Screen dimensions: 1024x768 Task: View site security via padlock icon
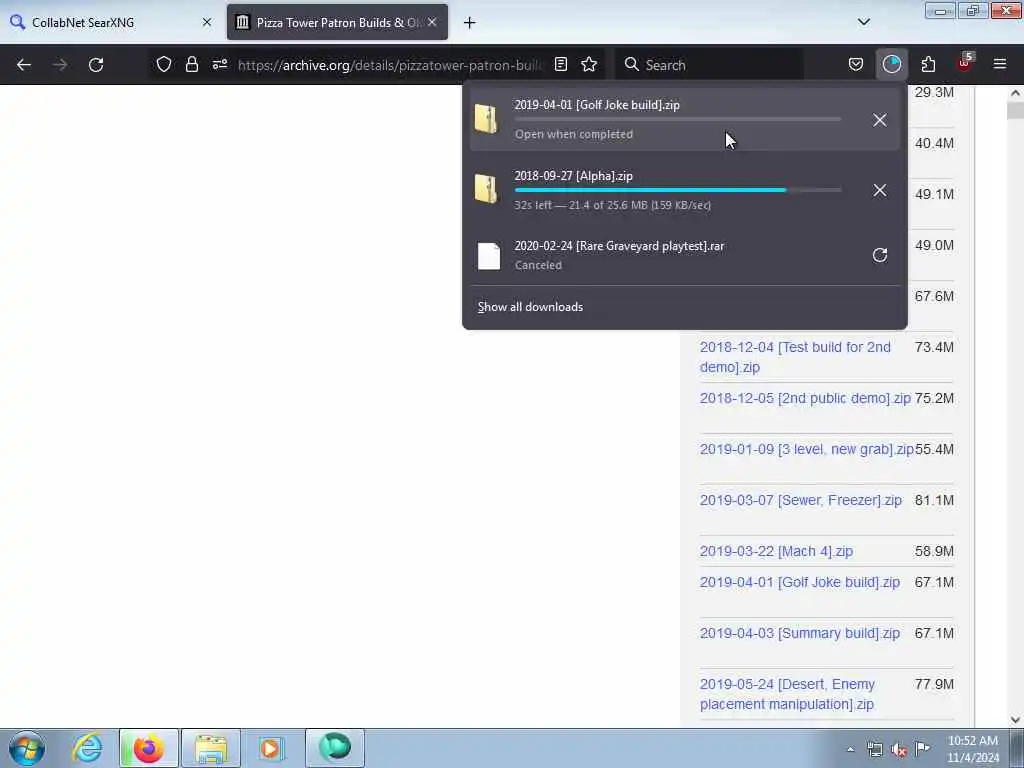click(191, 64)
